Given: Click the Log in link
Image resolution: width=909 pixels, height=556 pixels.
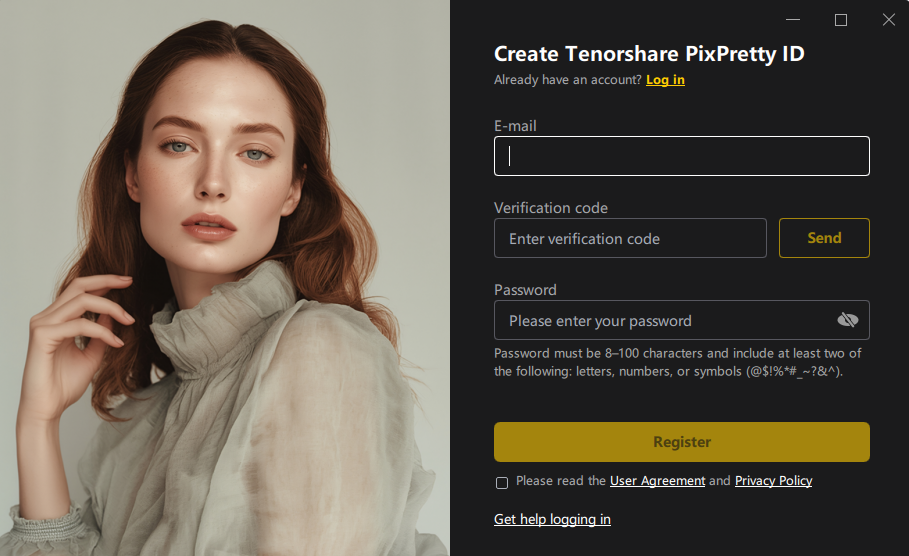Looking at the screenshot, I should coord(665,80).
